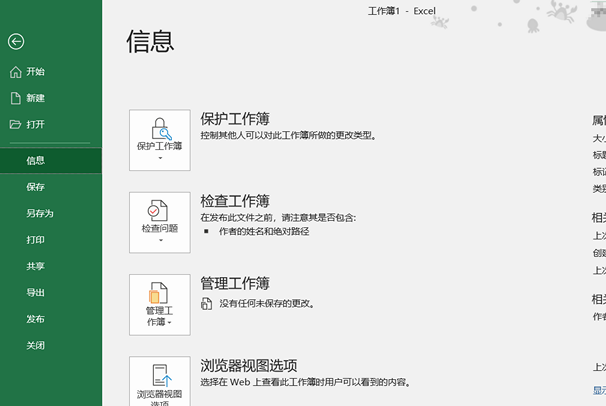
Task: Choose 发布 in the sidebar
Action: [51, 319]
